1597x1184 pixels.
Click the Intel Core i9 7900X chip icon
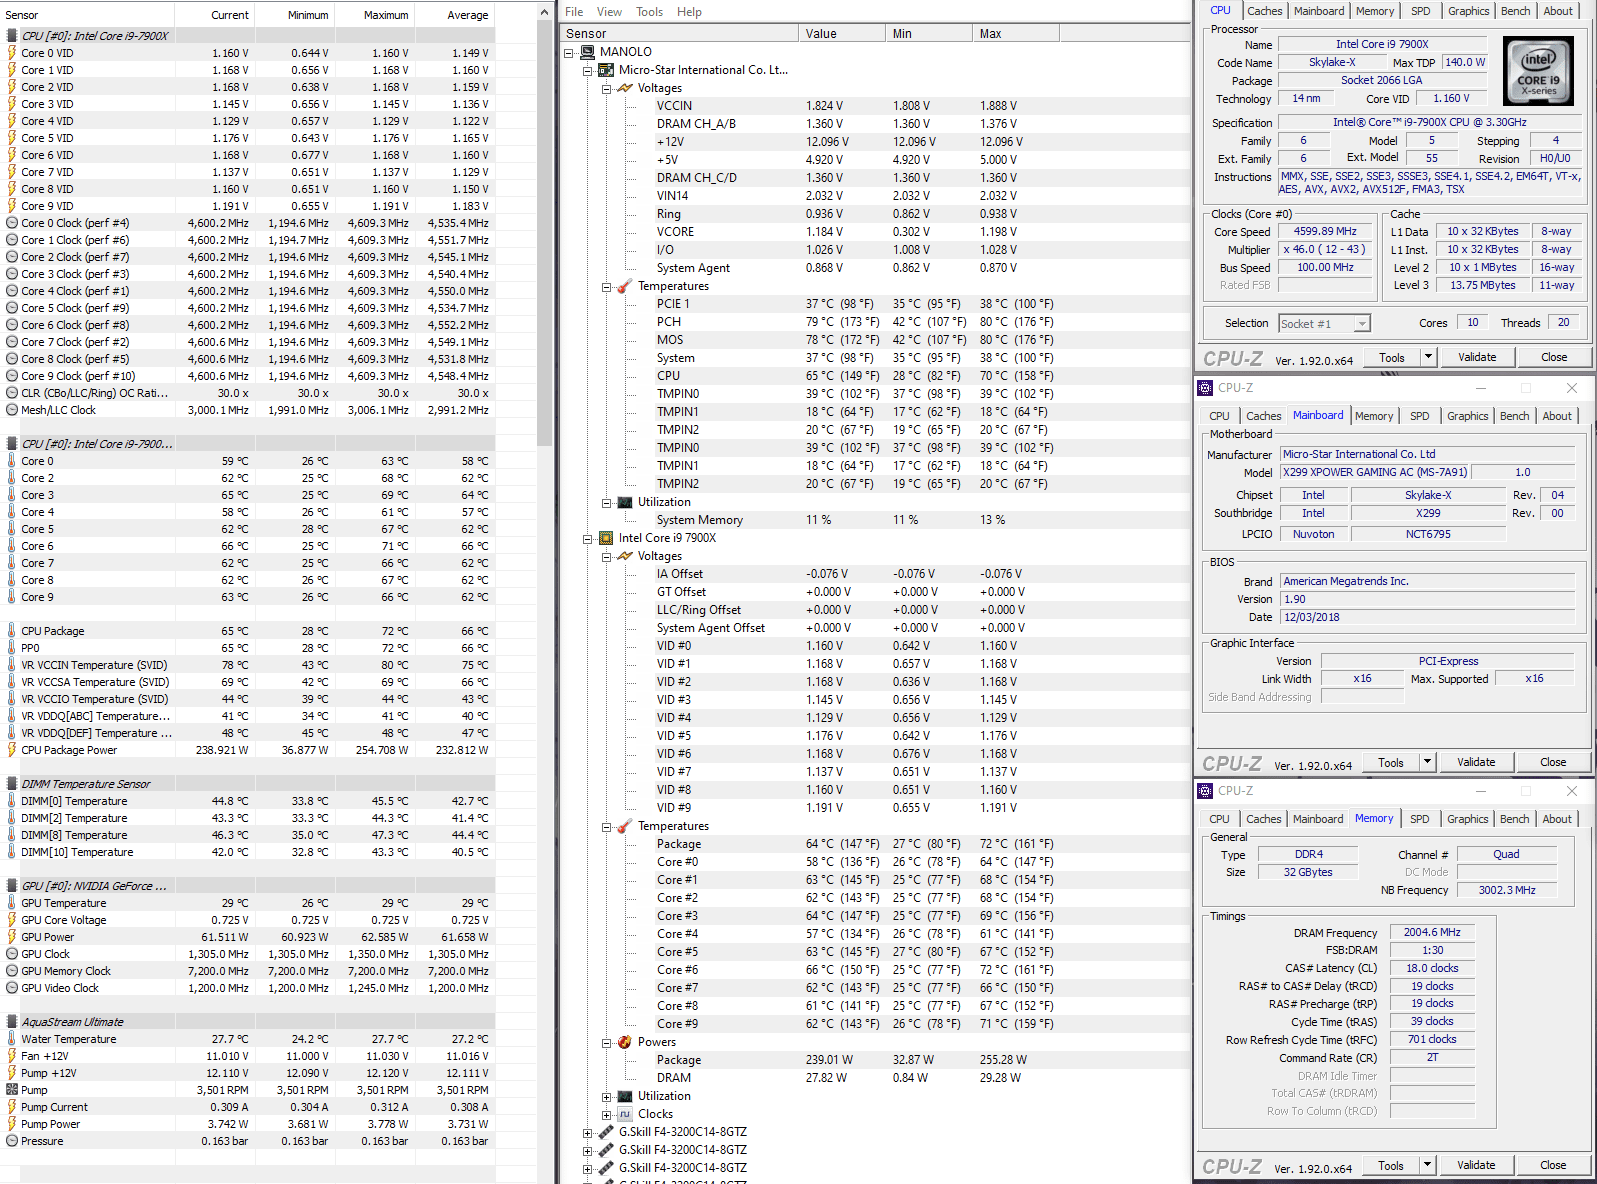606,538
